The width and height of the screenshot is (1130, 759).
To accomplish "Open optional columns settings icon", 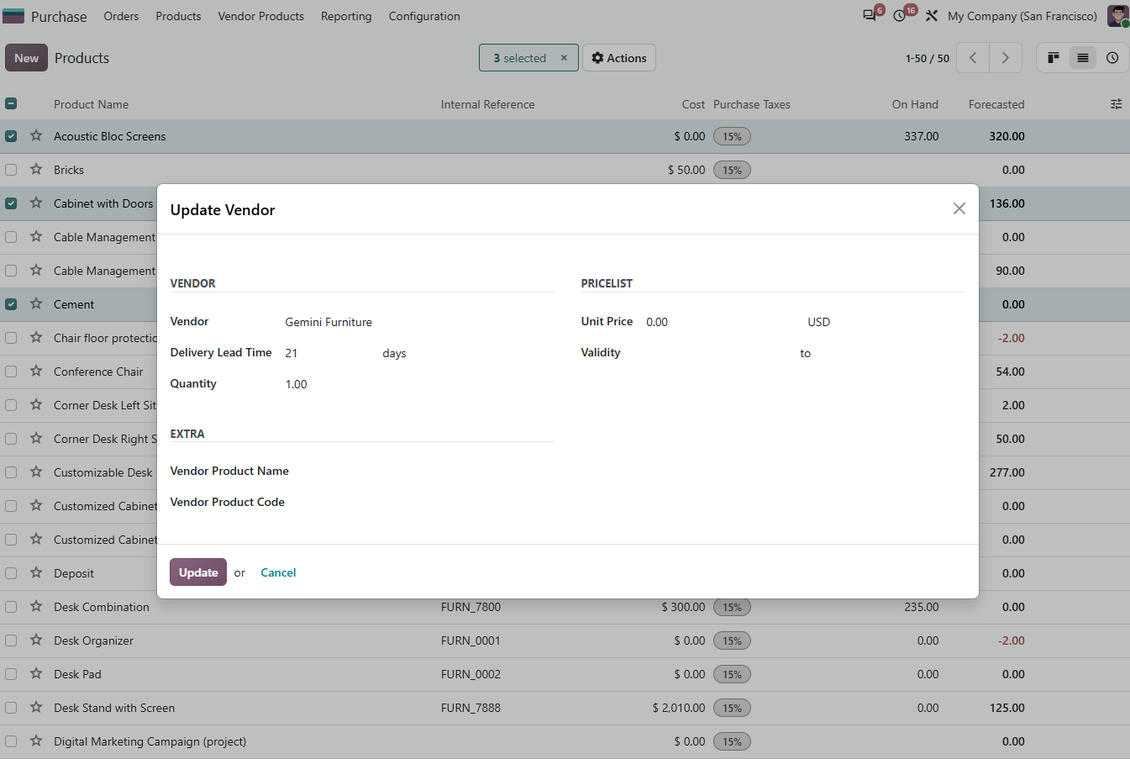I will pyautogui.click(x=1116, y=104).
